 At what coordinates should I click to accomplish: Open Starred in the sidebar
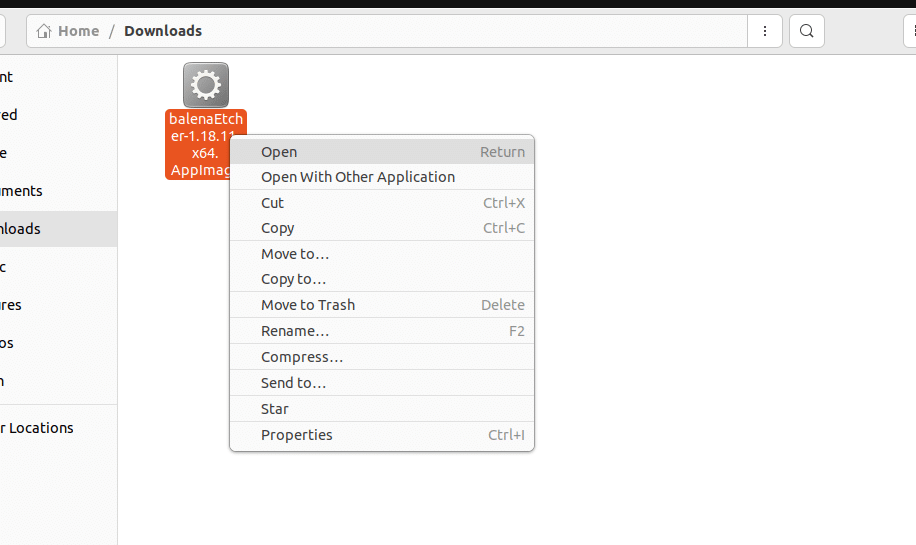coord(58,115)
